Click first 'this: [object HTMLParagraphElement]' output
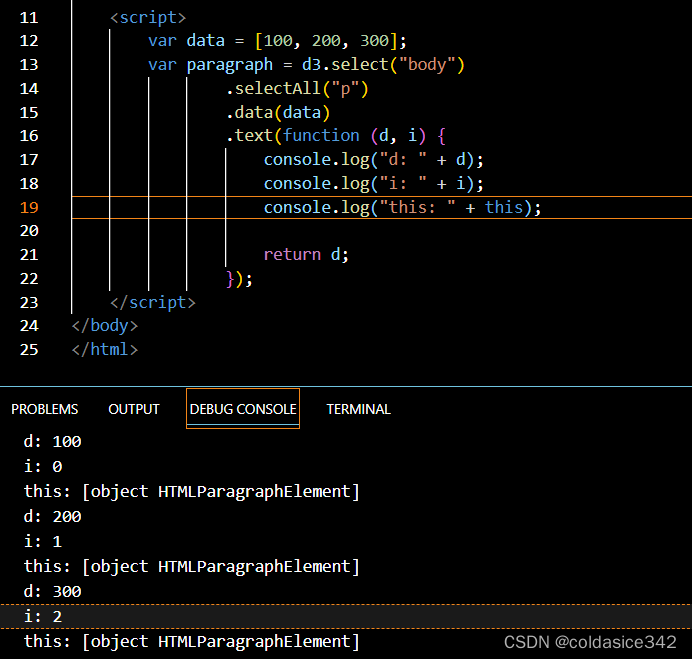The image size is (692, 659). 192,492
